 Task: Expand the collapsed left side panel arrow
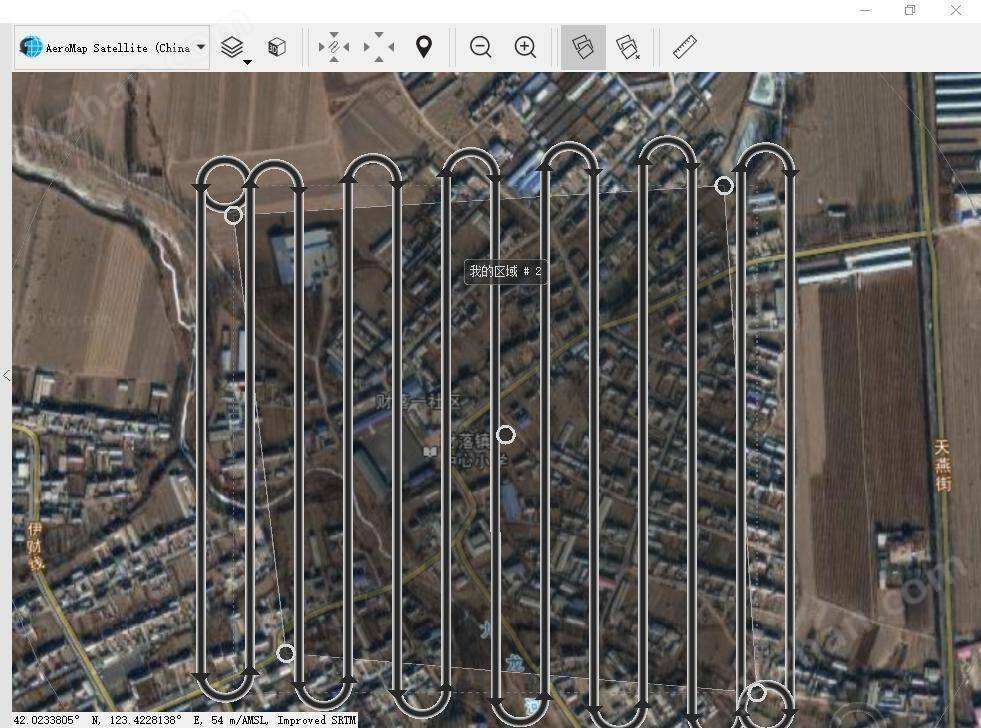(x=6, y=376)
